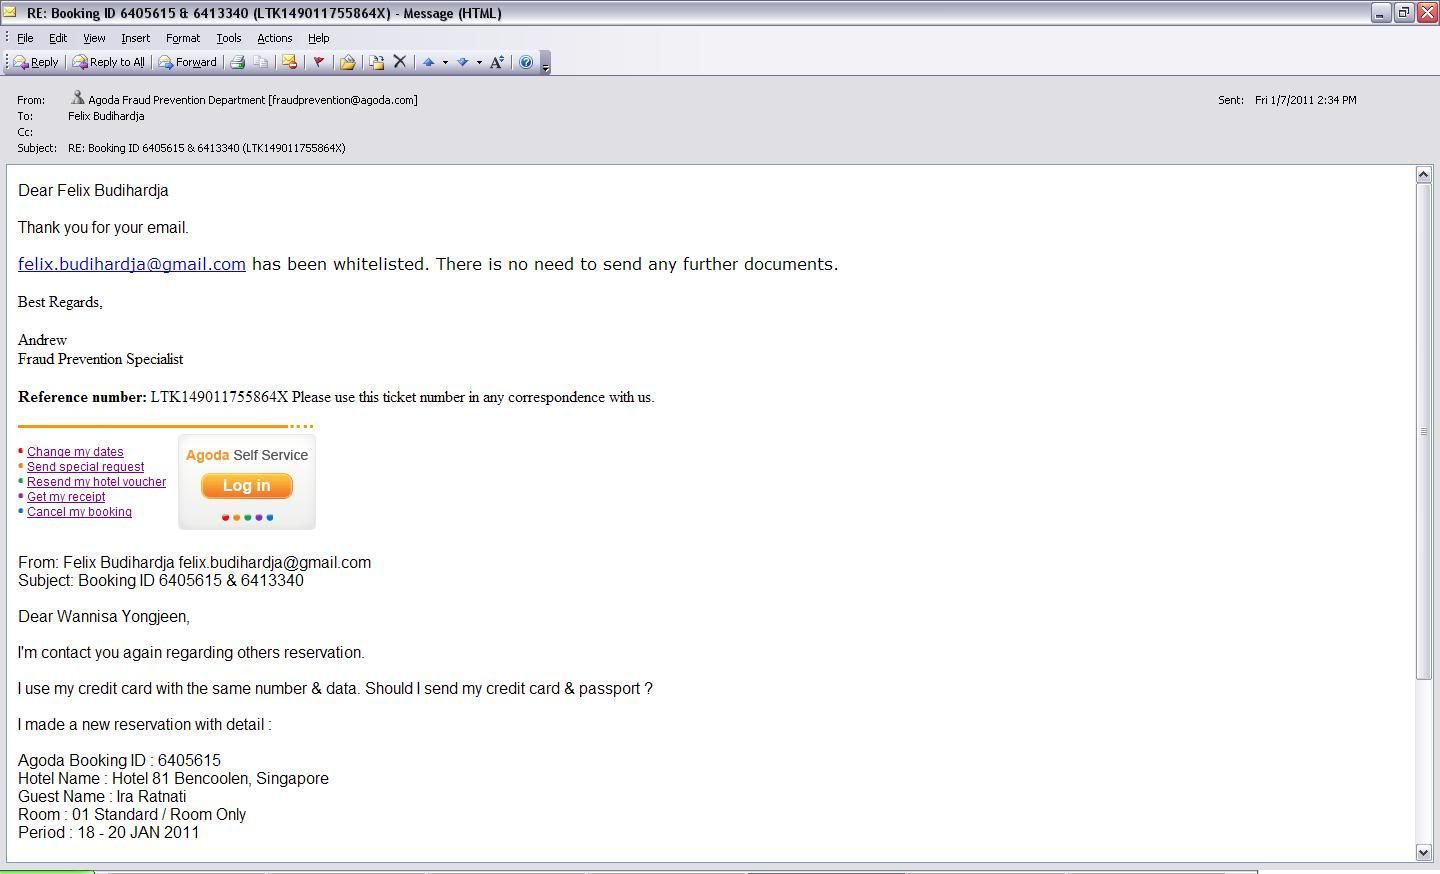Image resolution: width=1440 pixels, height=874 pixels.
Task: Move message using the folder icon
Action: (347, 62)
